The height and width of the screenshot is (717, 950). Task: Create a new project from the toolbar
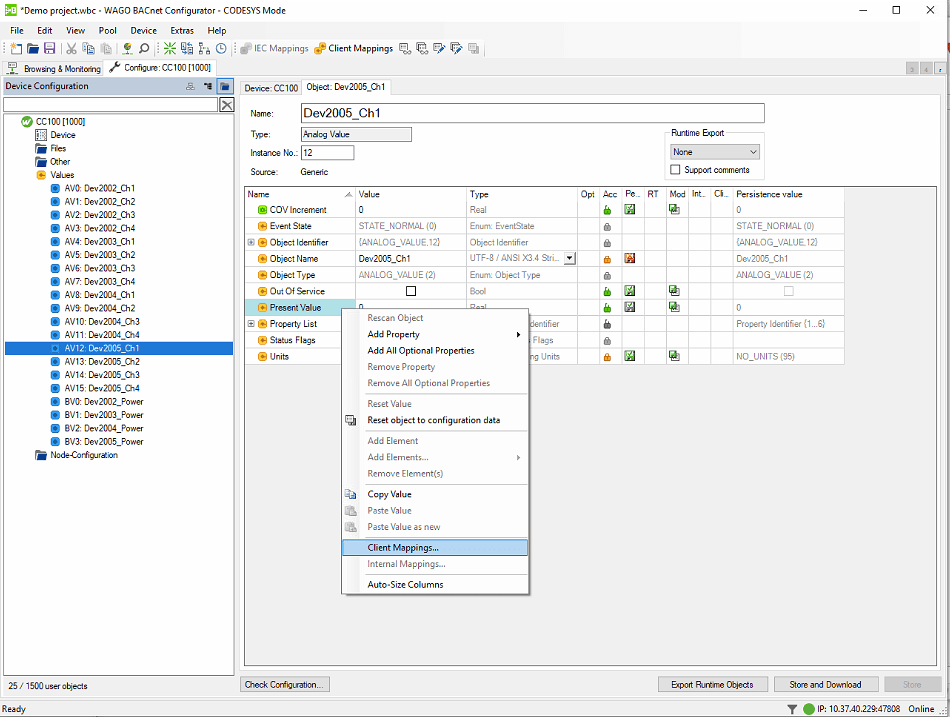coord(16,48)
